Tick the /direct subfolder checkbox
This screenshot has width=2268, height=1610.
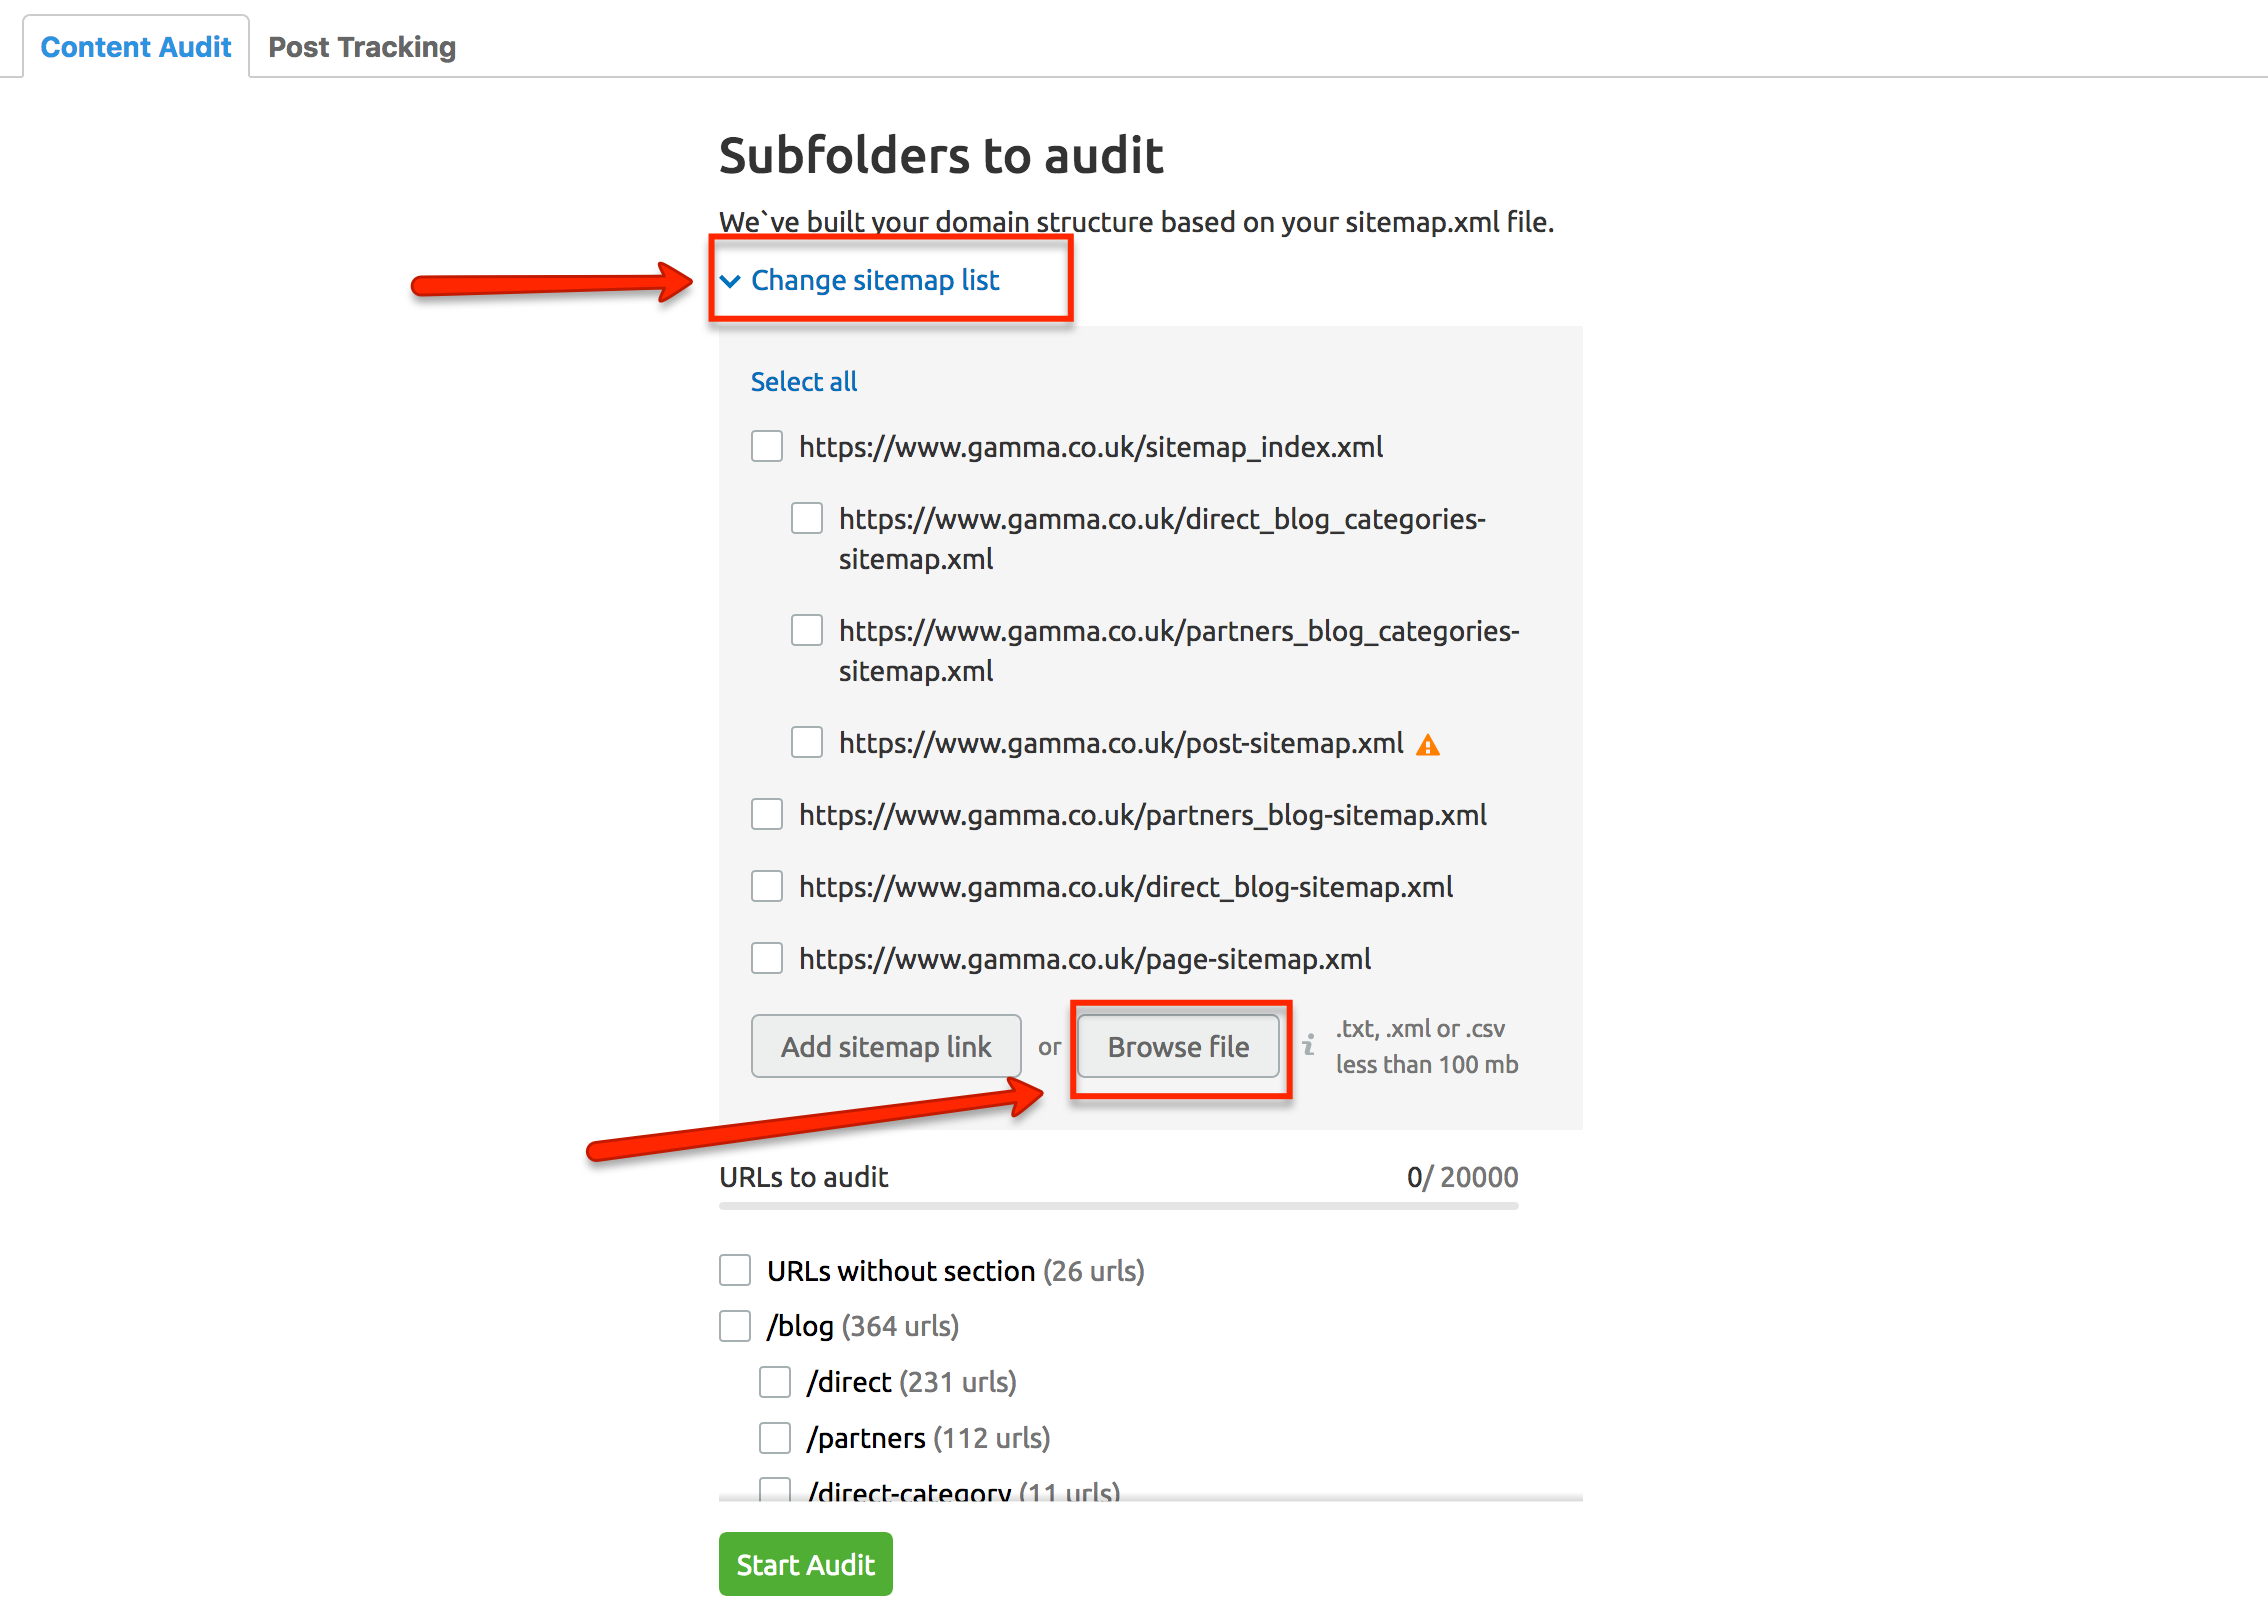pyautogui.click(x=775, y=1382)
